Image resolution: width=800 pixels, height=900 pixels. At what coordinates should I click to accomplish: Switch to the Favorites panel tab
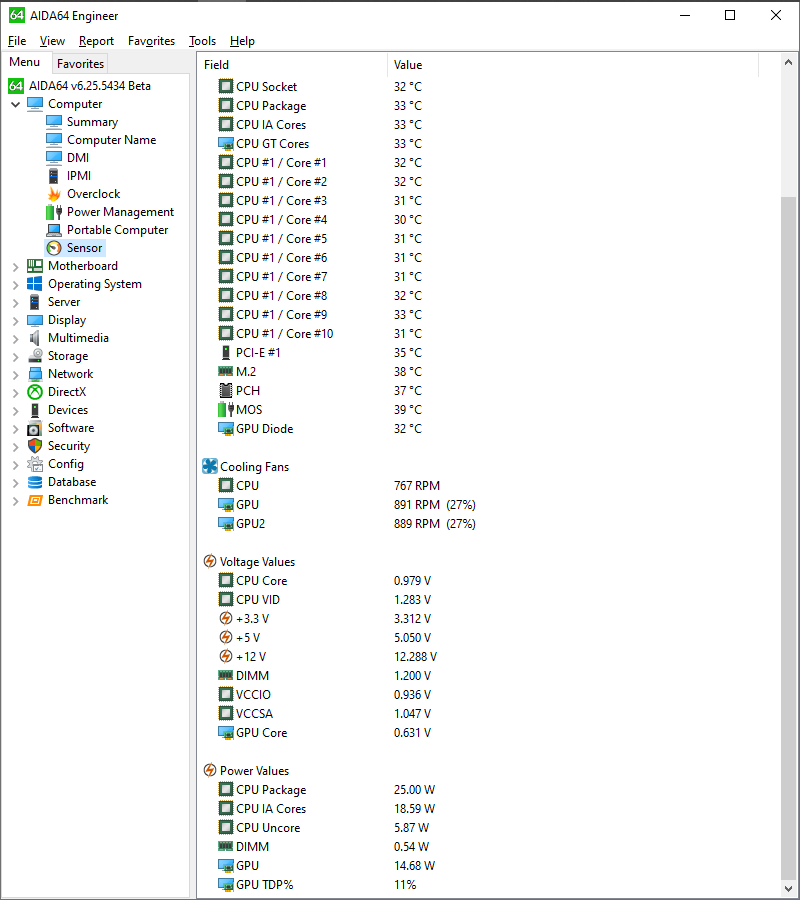[80, 64]
